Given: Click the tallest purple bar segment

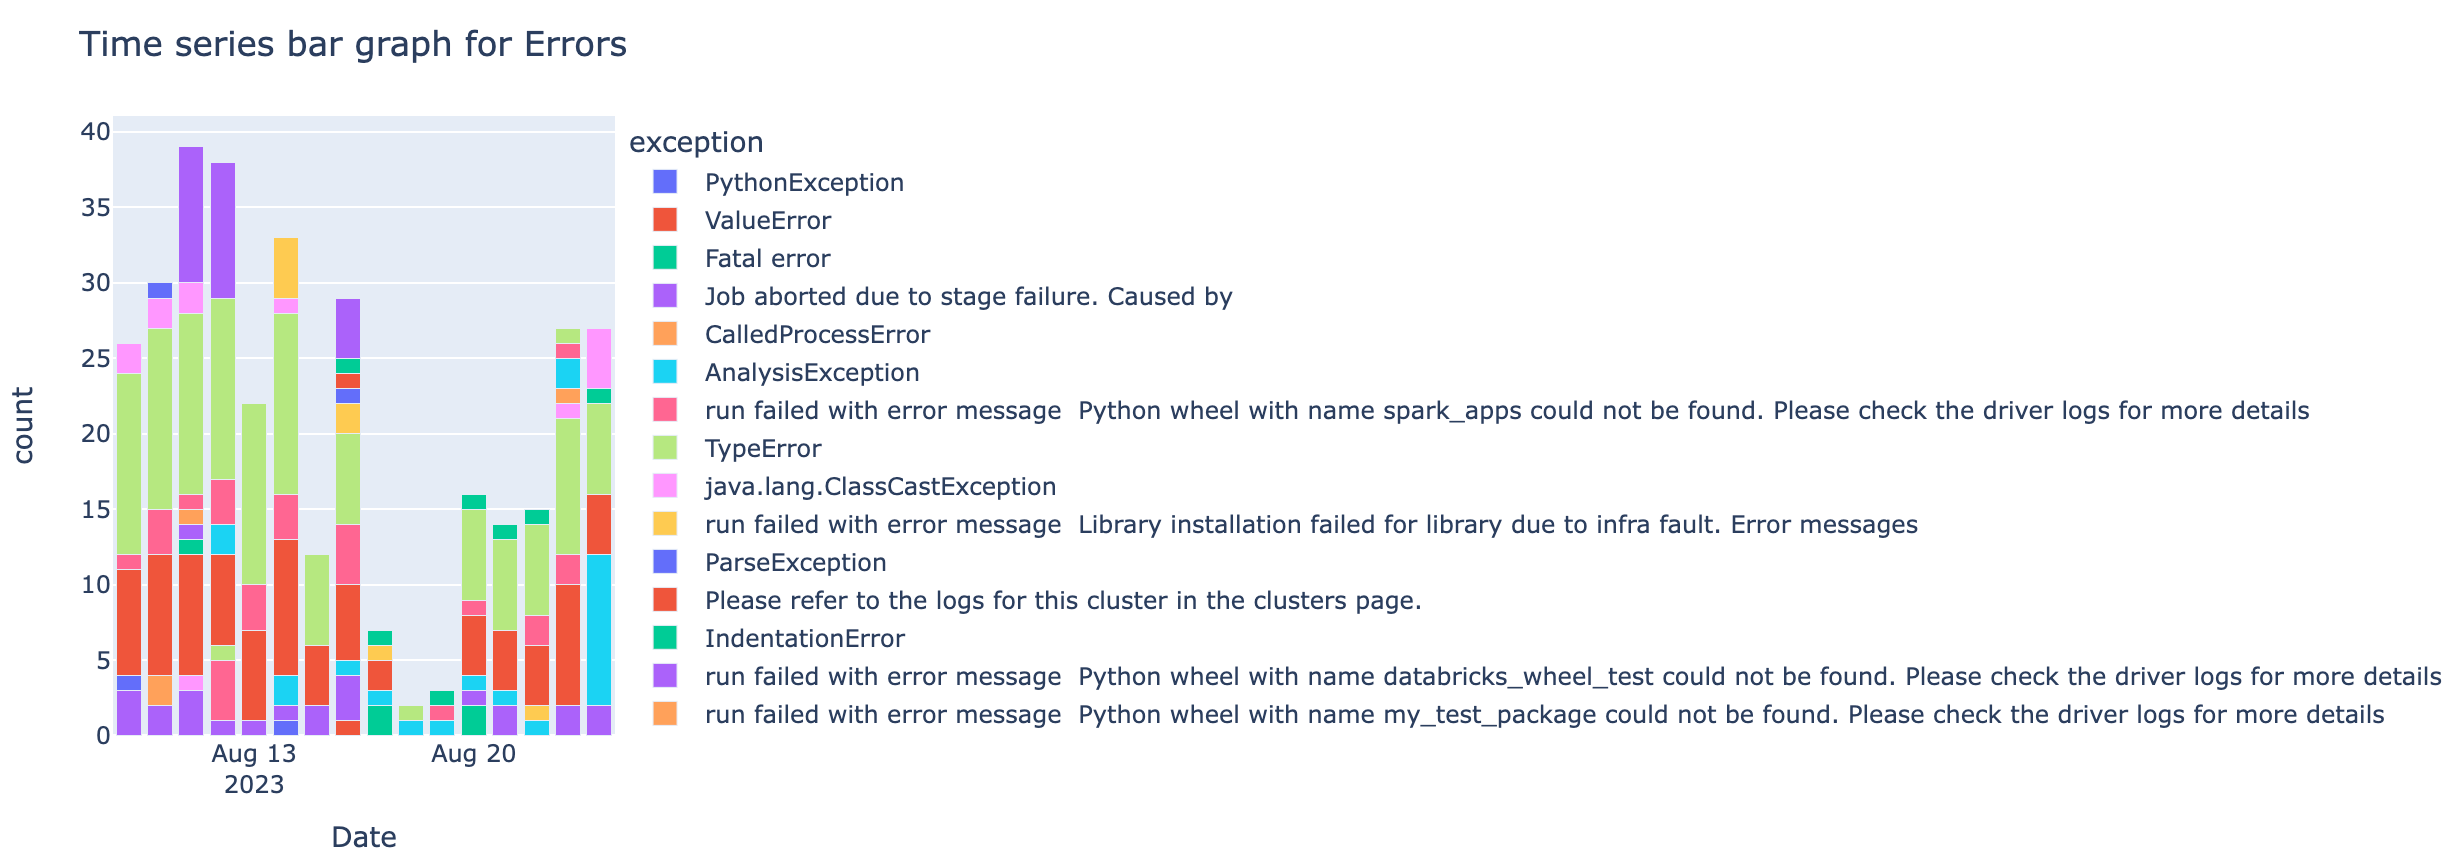Looking at the screenshot, I should click(191, 215).
